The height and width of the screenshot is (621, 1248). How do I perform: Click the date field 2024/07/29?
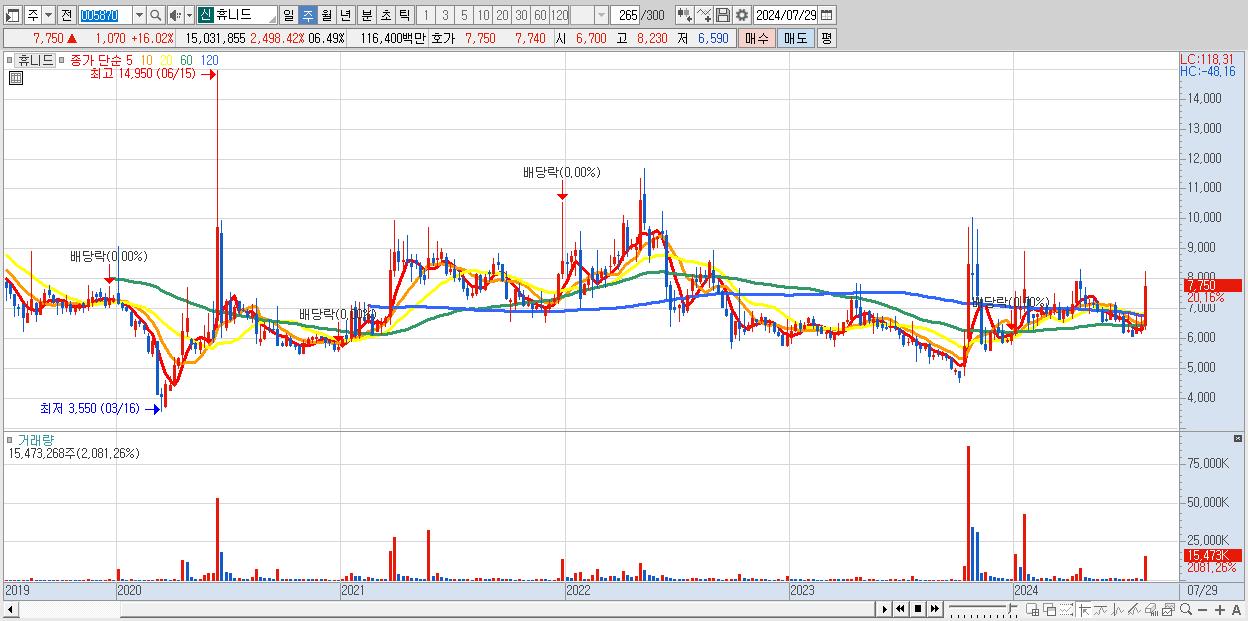(786, 15)
